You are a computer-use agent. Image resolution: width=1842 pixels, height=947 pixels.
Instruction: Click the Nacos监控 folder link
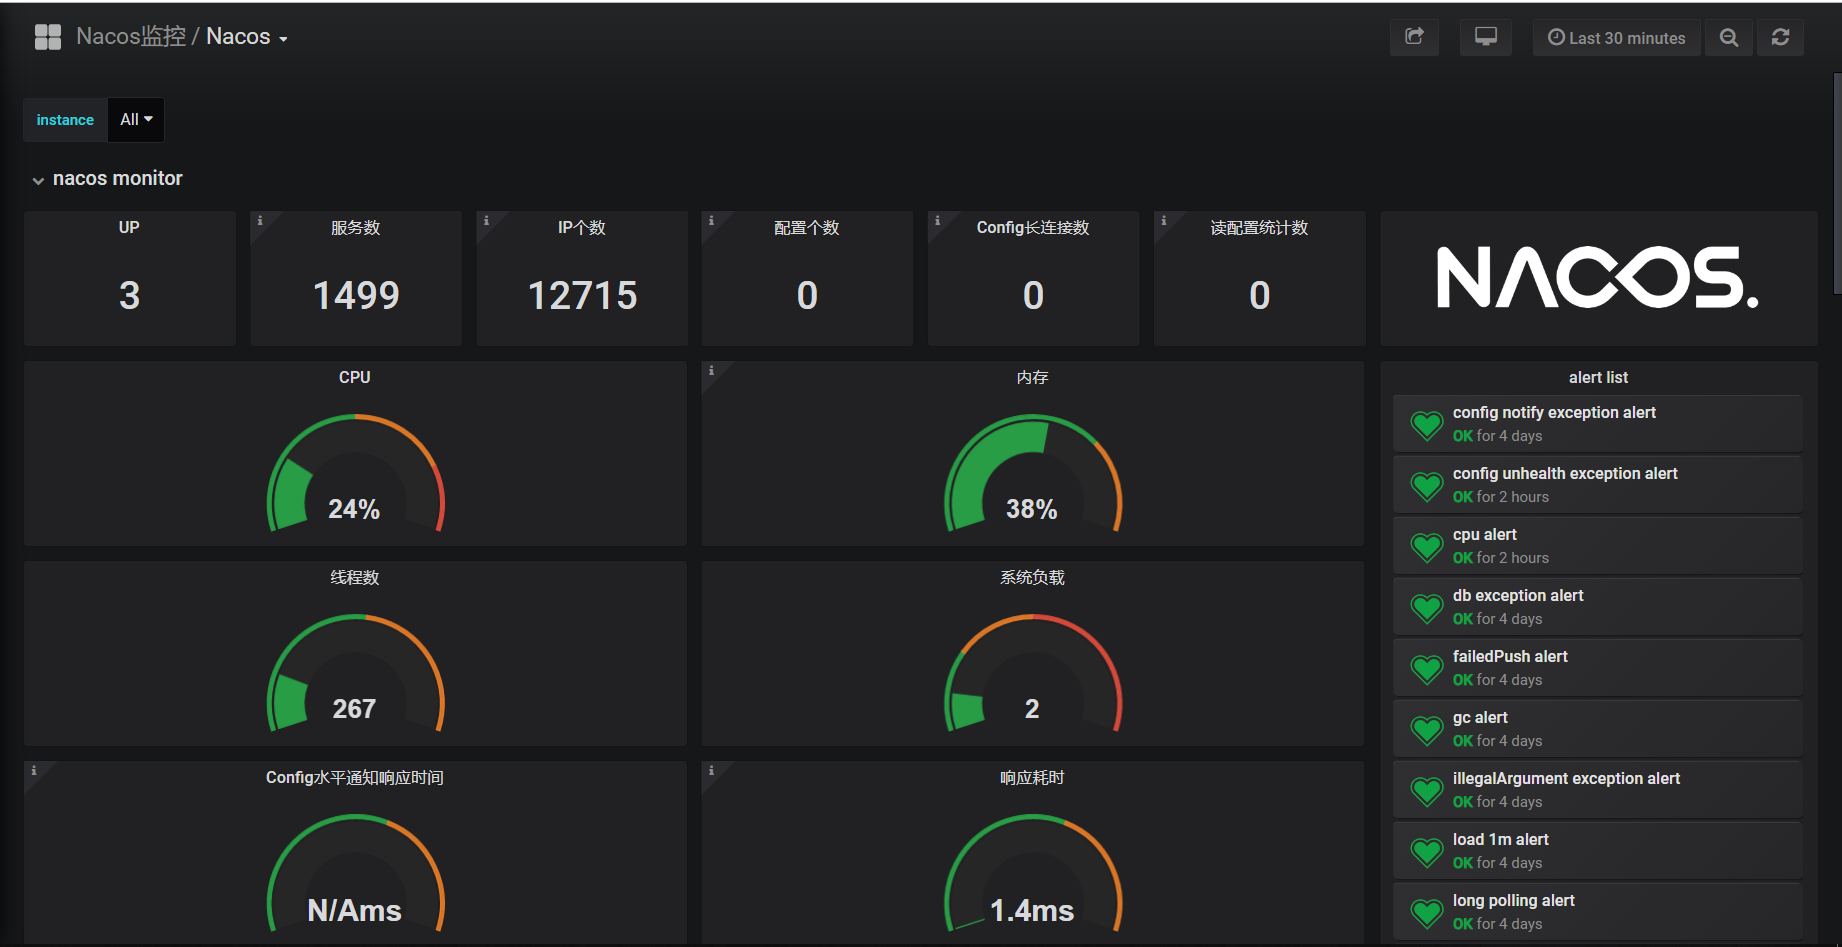point(131,37)
